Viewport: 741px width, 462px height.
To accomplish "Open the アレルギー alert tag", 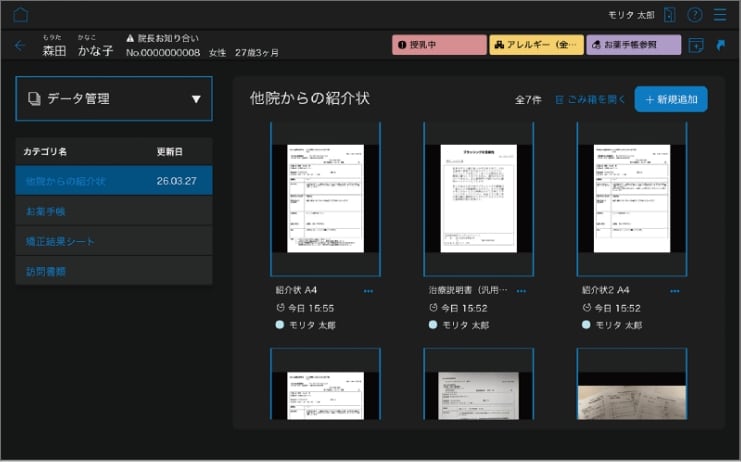I will coord(536,45).
